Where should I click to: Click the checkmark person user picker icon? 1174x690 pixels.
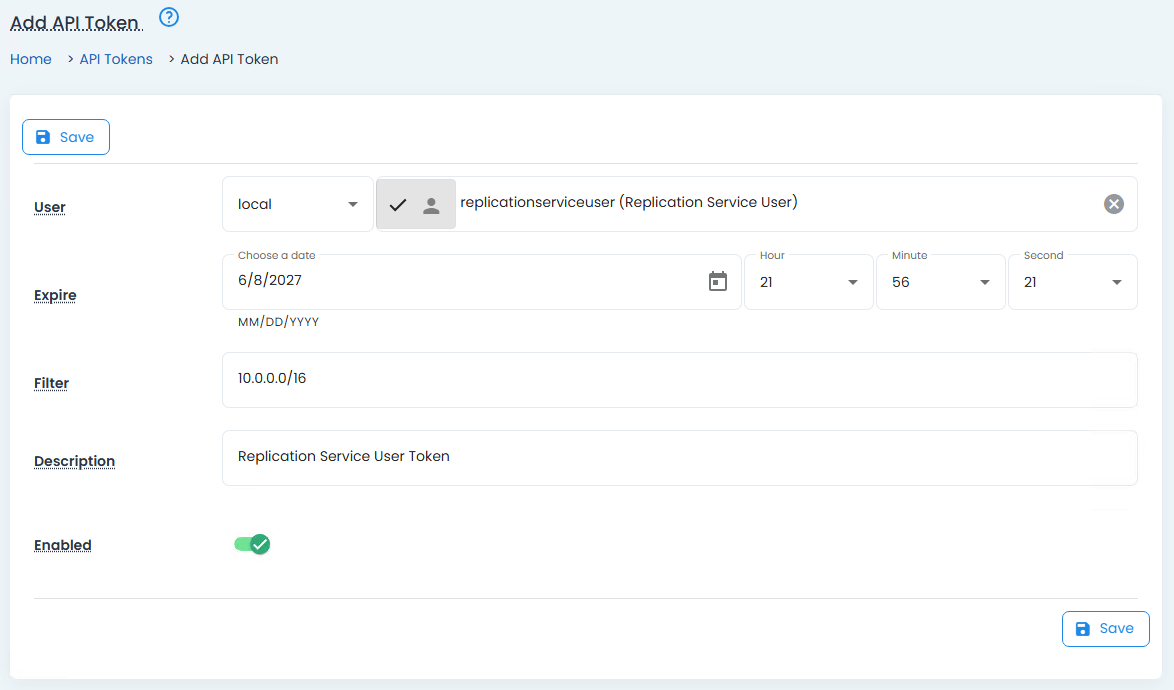416,204
